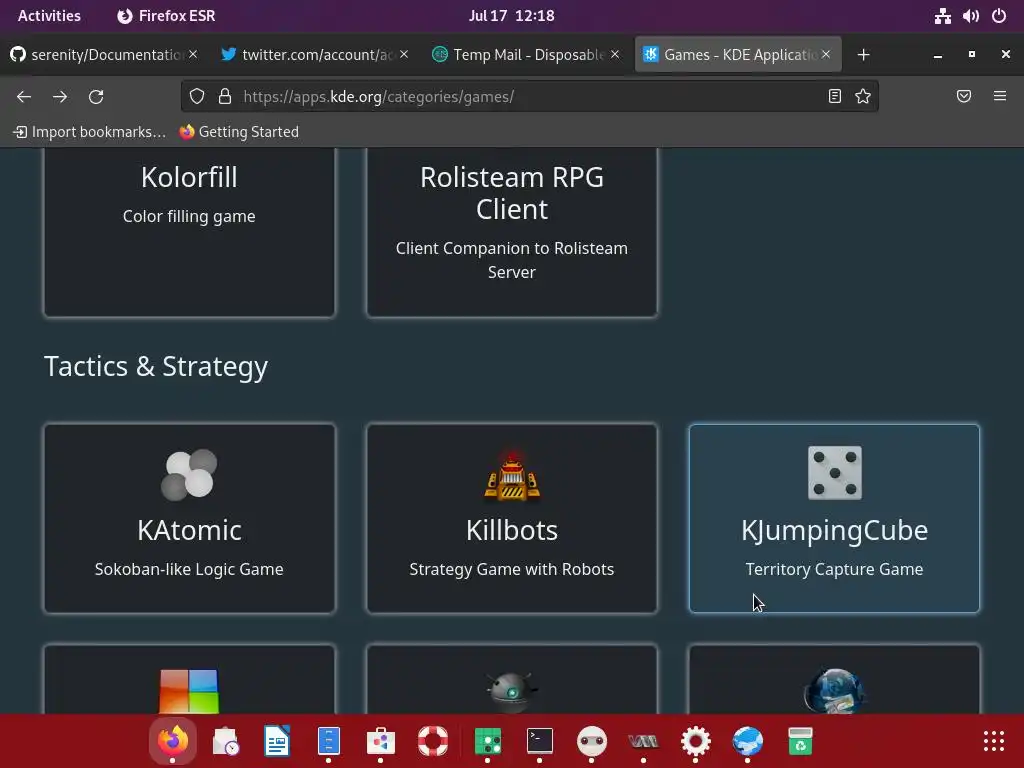Open the Rolisteam RPG Client card
Screen dimensions: 1024x768
[512, 232]
